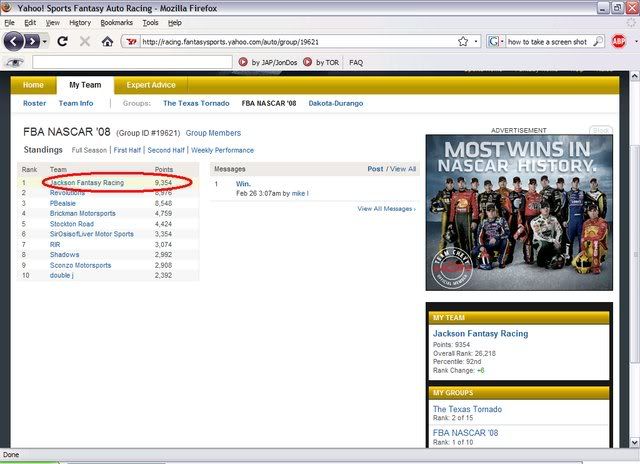Go forward with the Forward arrow button
This screenshot has width=640, height=464.
tap(32, 41)
